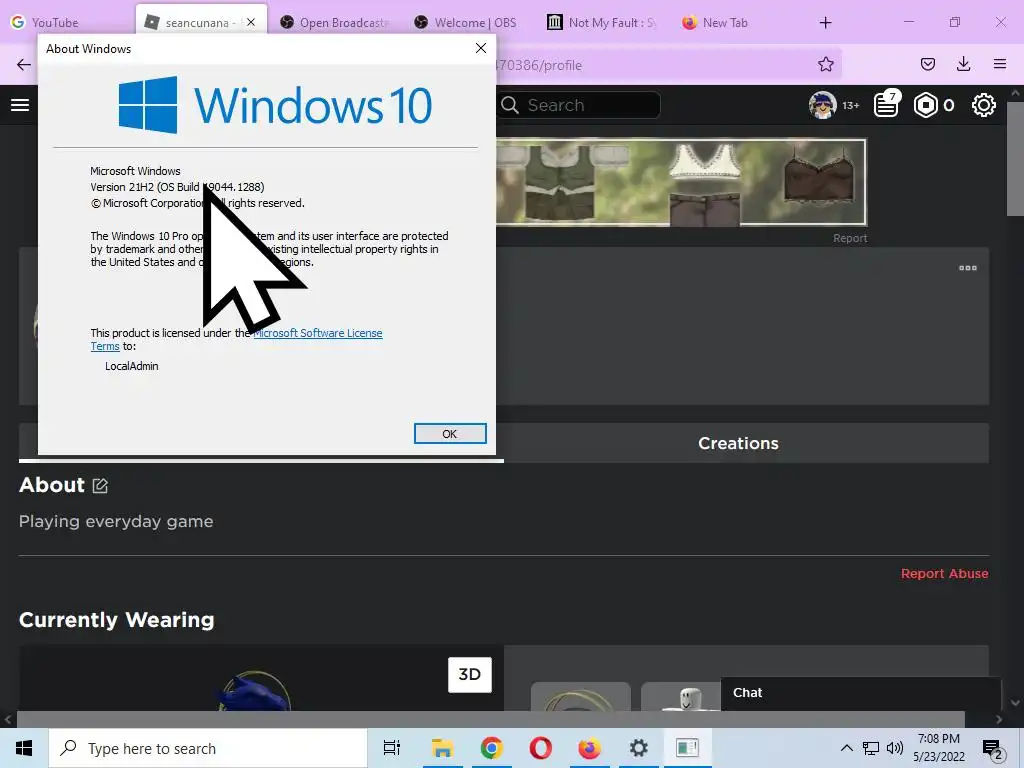Go back with the browser back arrow
Screen dimensions: 1024x768
(24, 64)
